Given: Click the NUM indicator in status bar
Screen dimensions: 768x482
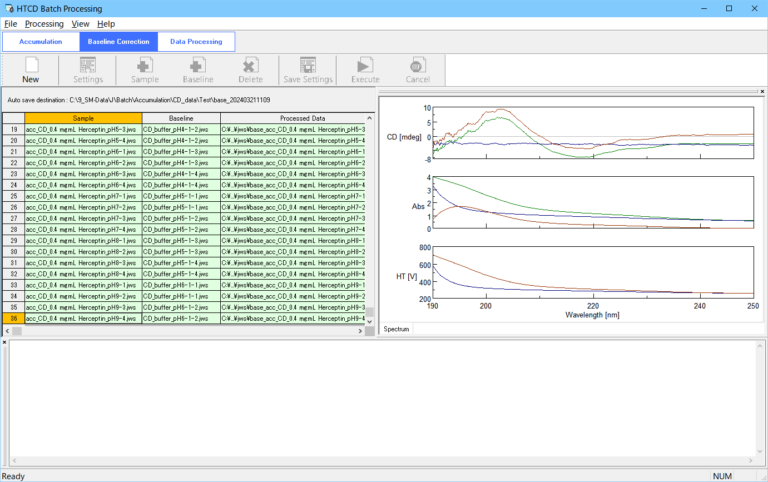Looking at the screenshot, I should [x=722, y=476].
